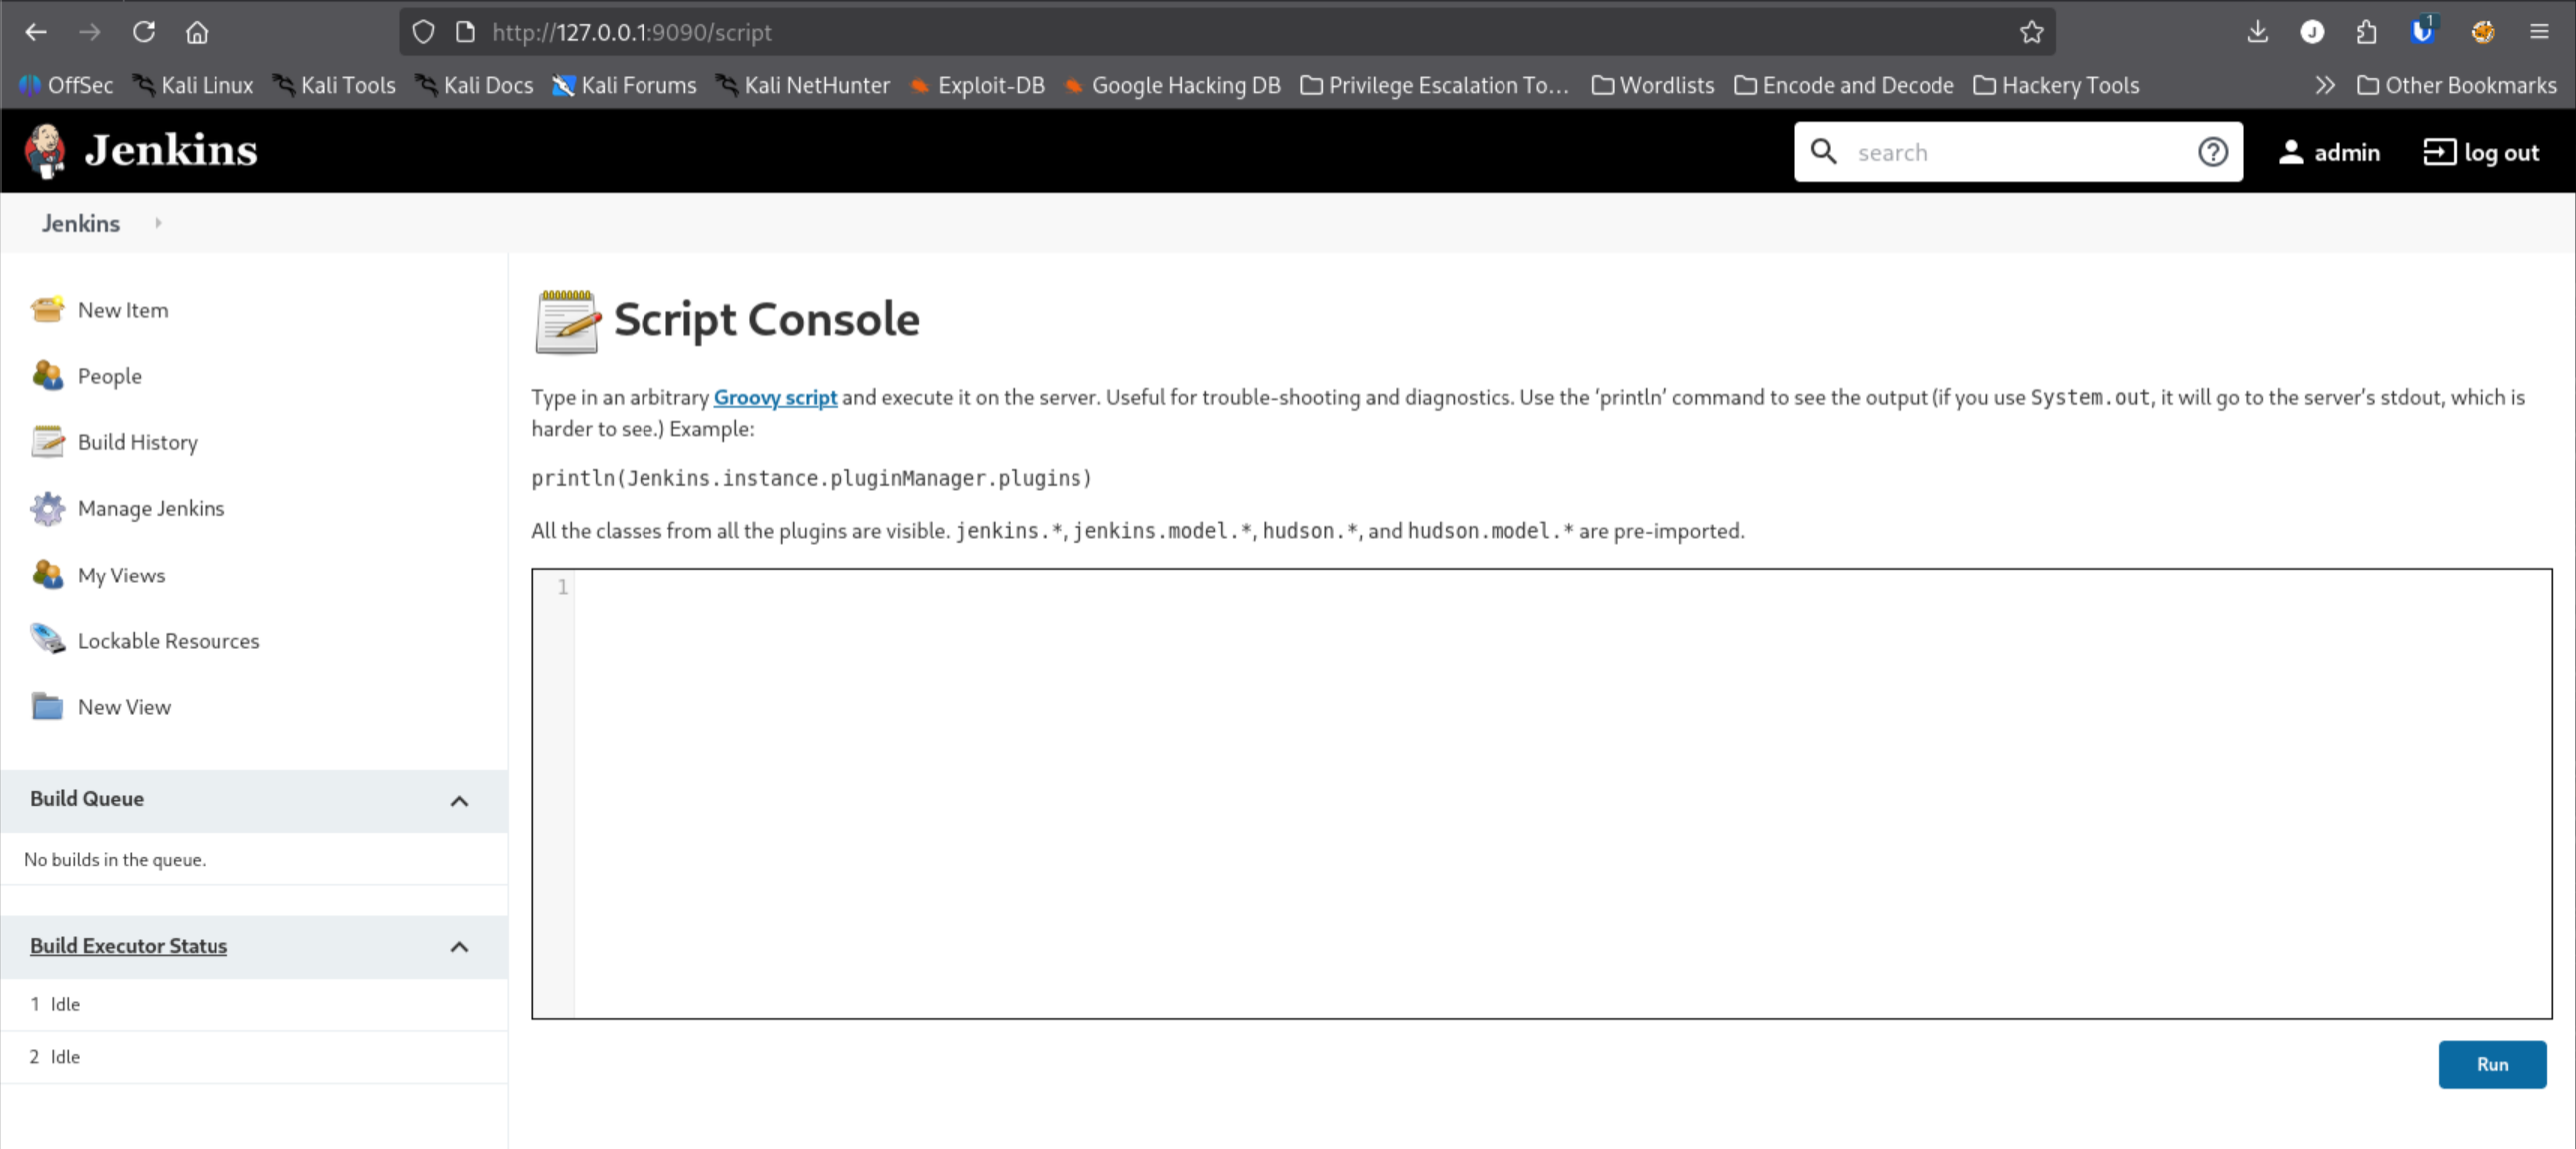Open the orange globe extension icon
2576x1149 pixels.
2483,32
